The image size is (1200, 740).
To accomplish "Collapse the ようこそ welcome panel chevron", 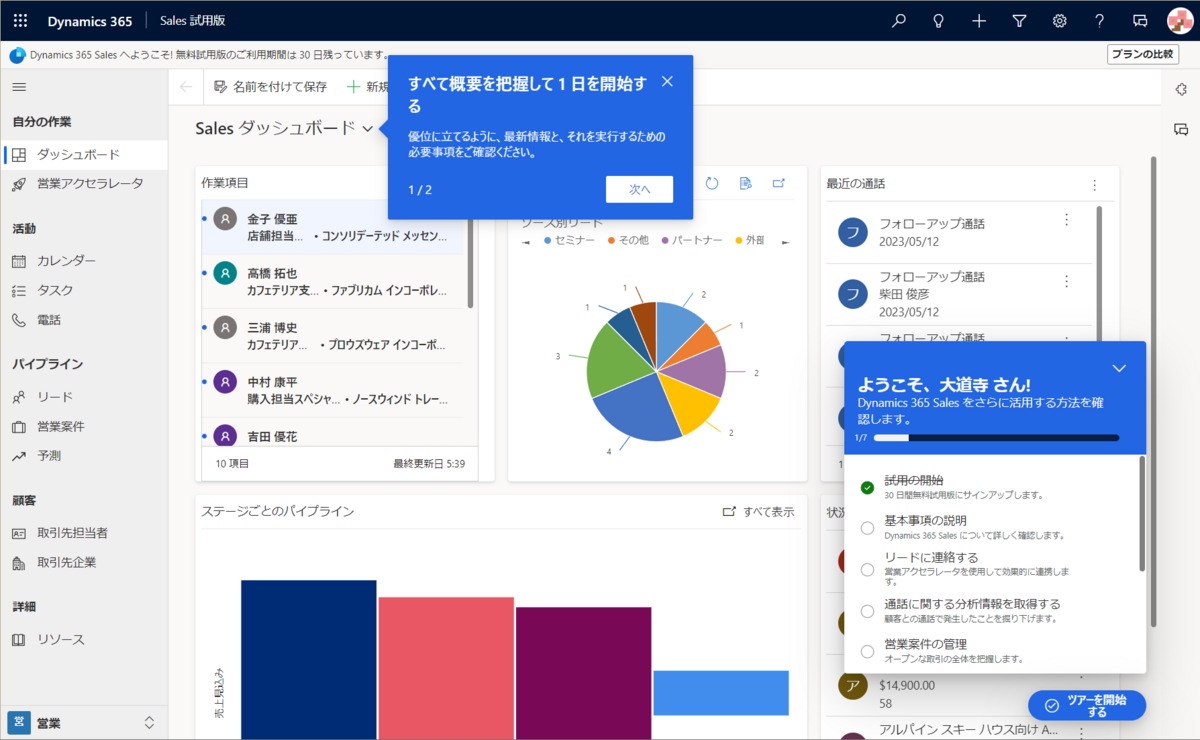I will click(x=1118, y=368).
